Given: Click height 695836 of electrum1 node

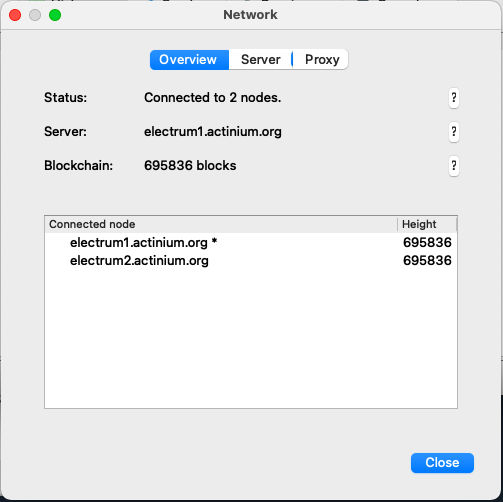Looking at the screenshot, I should click(427, 242).
